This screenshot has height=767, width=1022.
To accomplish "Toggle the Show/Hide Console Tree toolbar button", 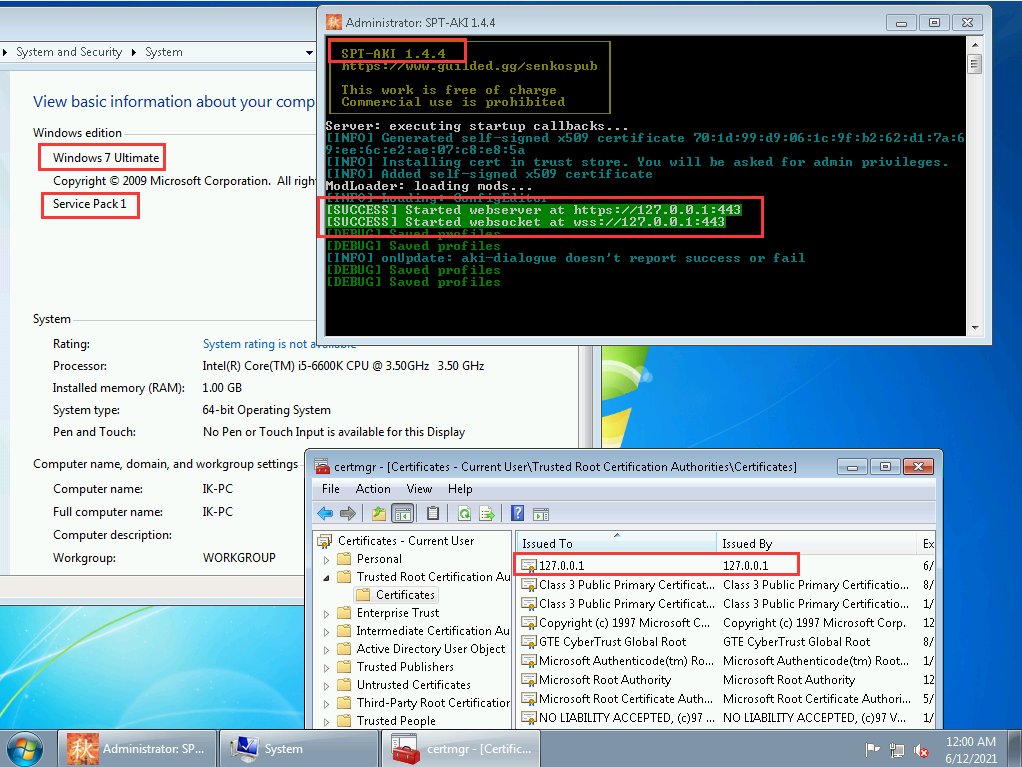I will click(403, 514).
